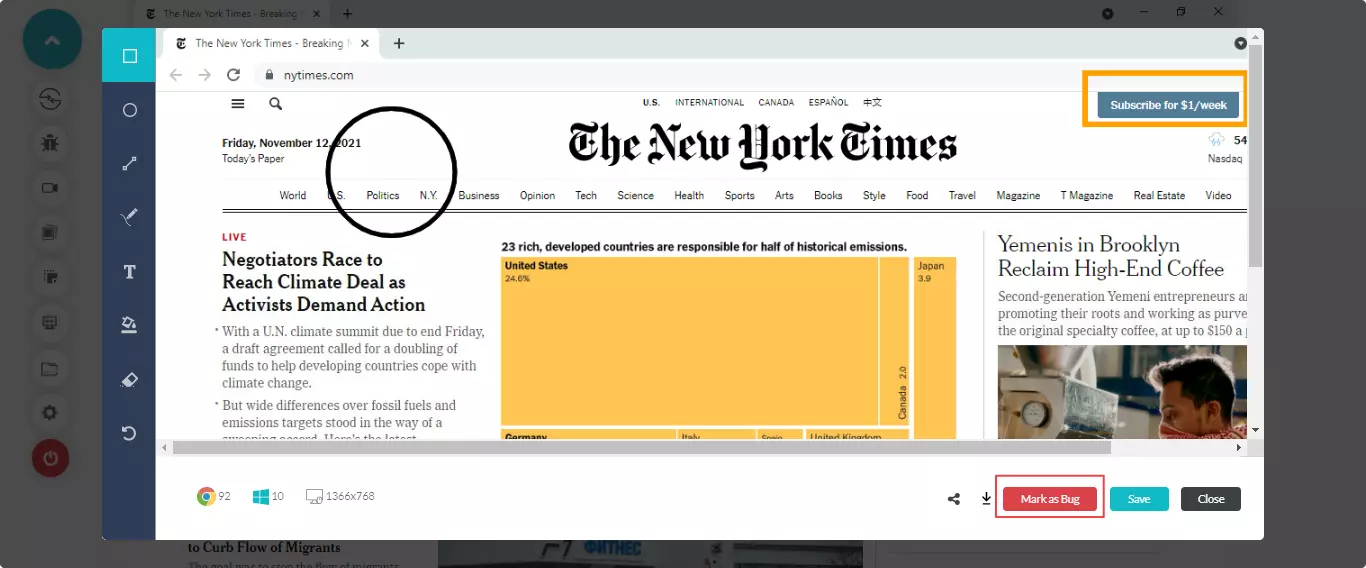This screenshot has height=568, width=1366.
Task: Click the teal Save button
Action: point(1139,499)
